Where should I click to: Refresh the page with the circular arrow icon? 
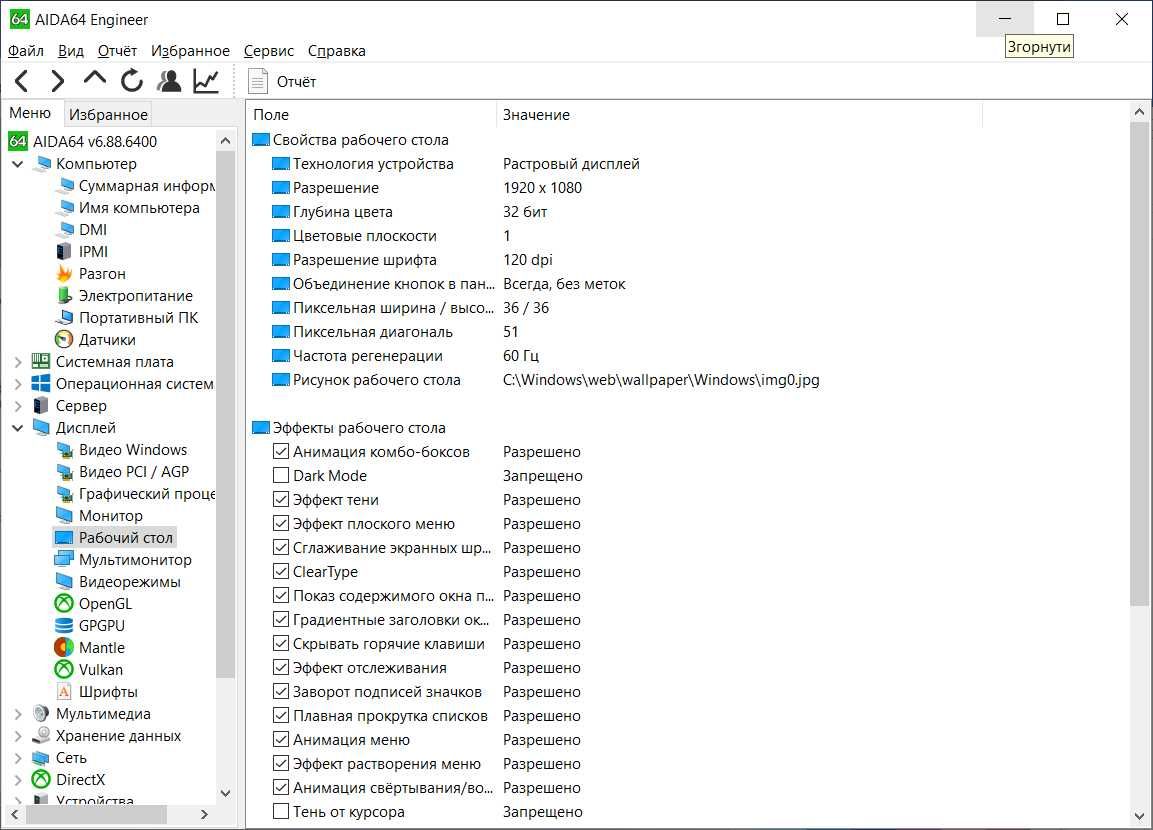click(132, 81)
